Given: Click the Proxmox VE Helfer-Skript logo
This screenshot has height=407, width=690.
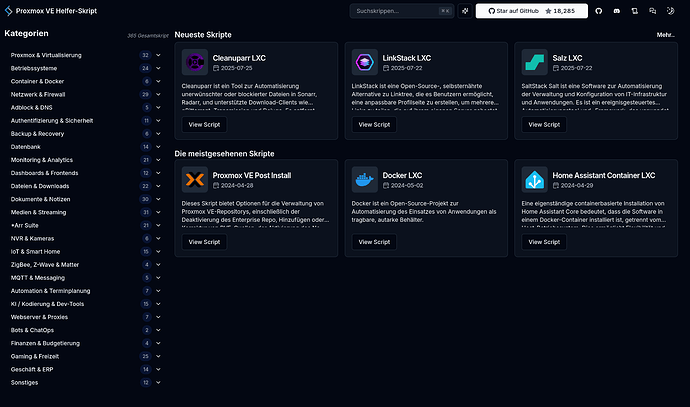Looking at the screenshot, I should (x=8, y=11).
